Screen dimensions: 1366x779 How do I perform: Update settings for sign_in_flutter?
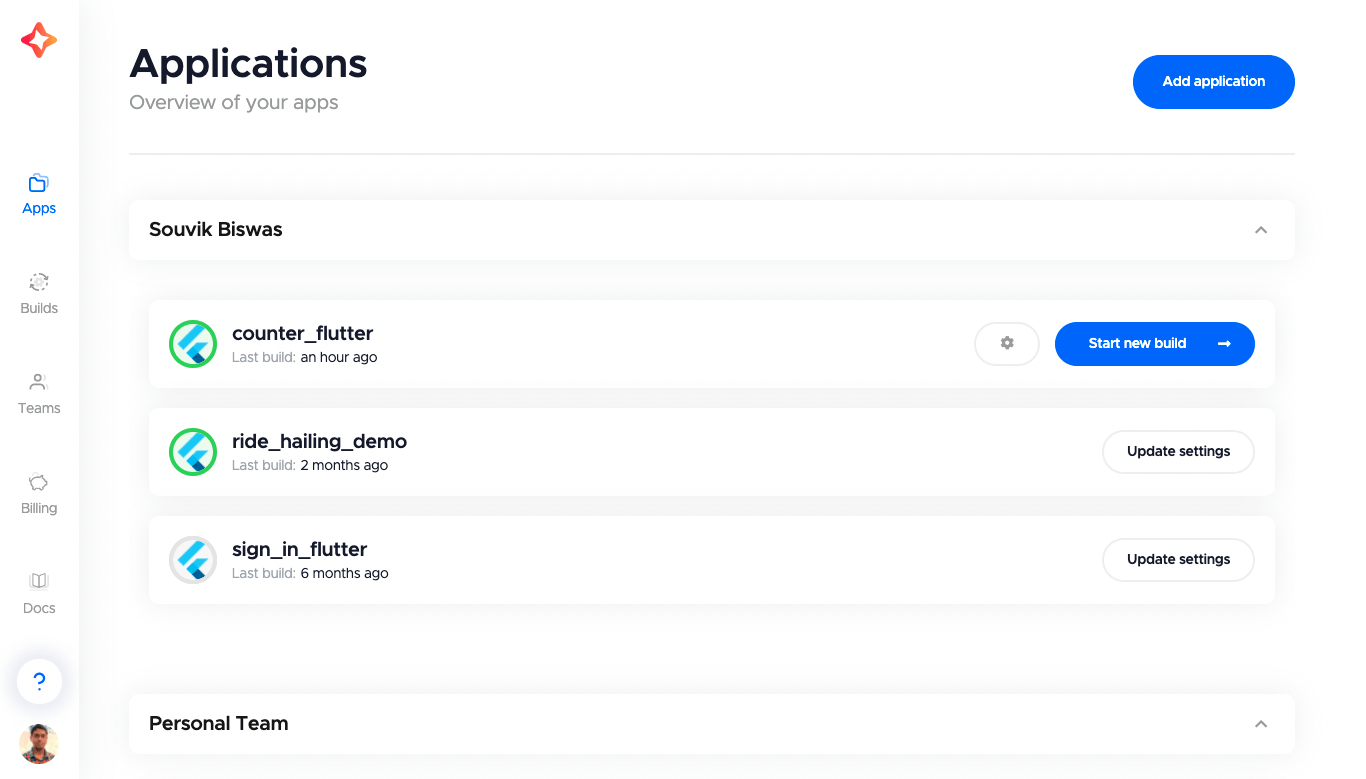coord(1178,560)
